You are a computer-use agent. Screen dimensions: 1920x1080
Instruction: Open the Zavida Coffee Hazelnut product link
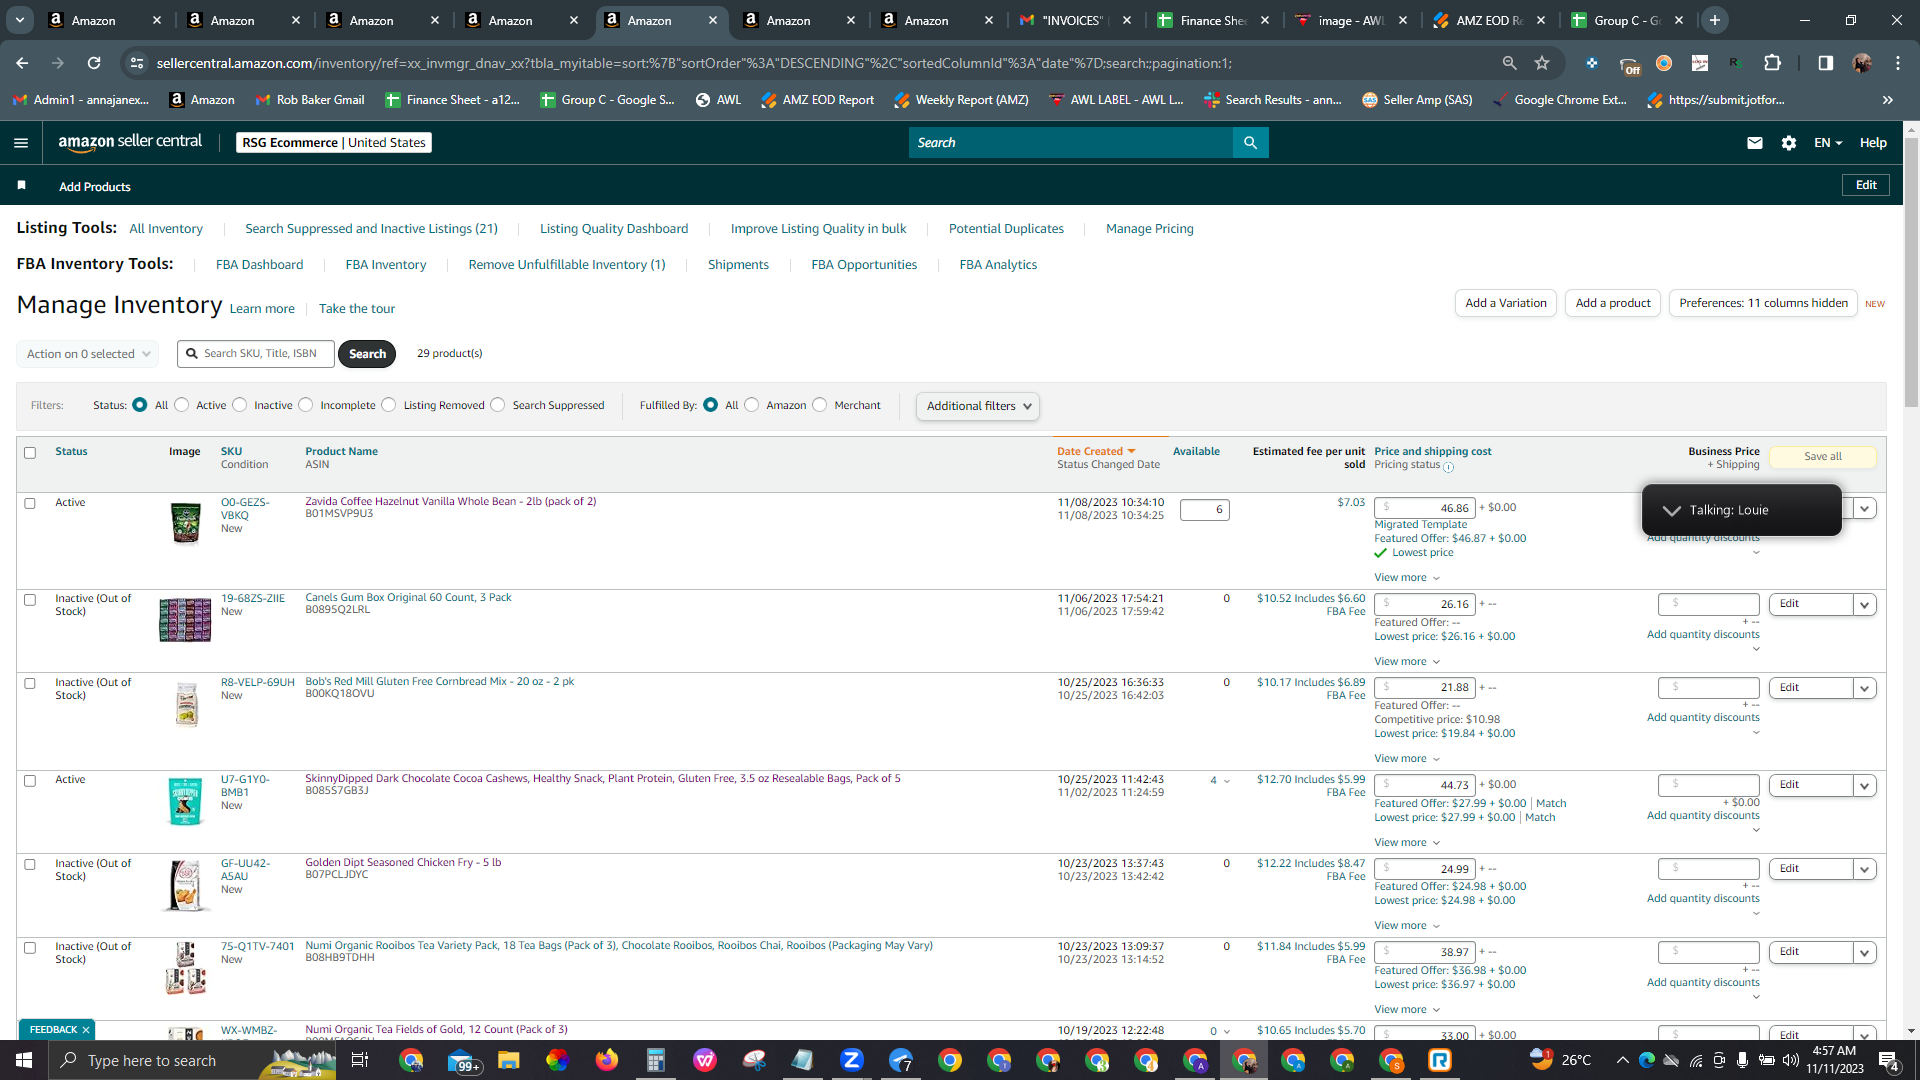coord(450,501)
